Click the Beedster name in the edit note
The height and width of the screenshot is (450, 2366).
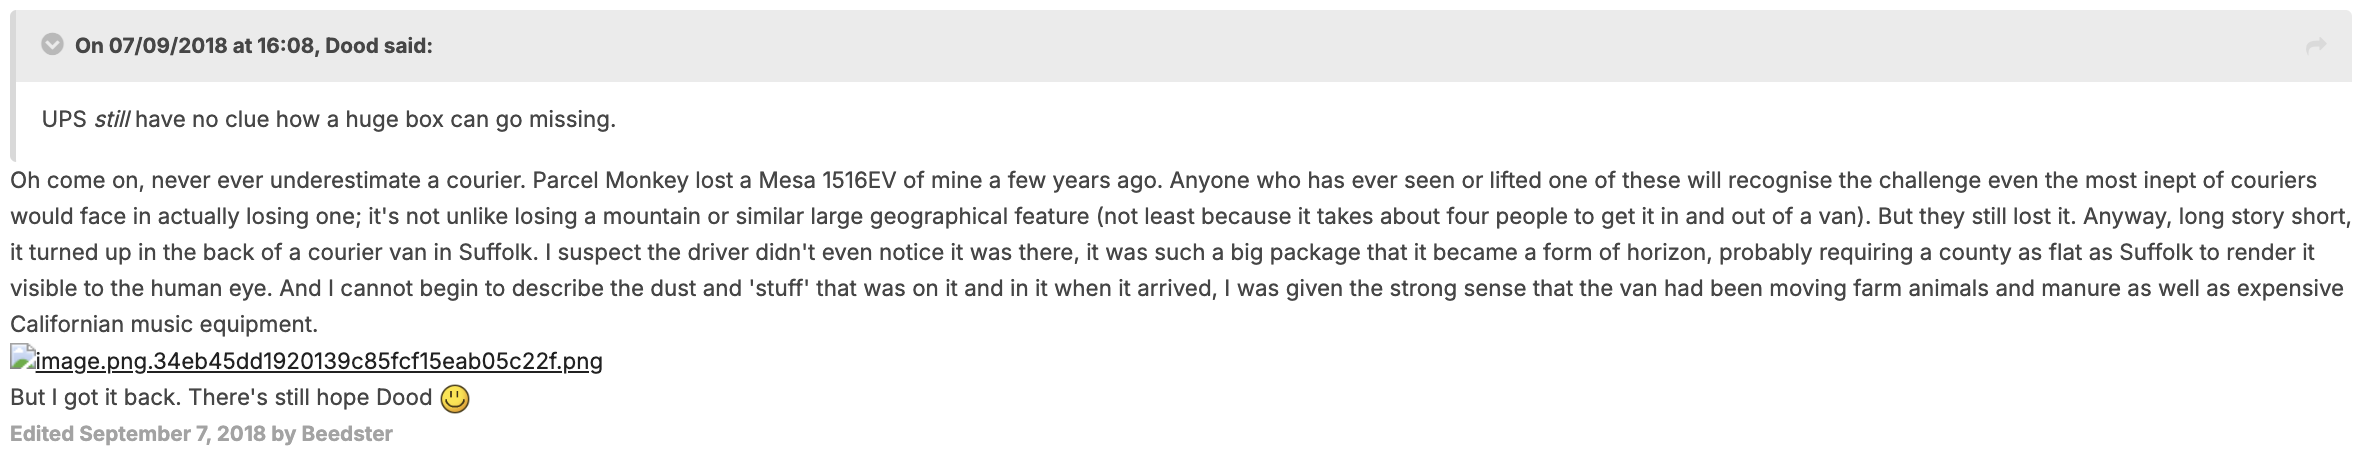click(x=347, y=433)
